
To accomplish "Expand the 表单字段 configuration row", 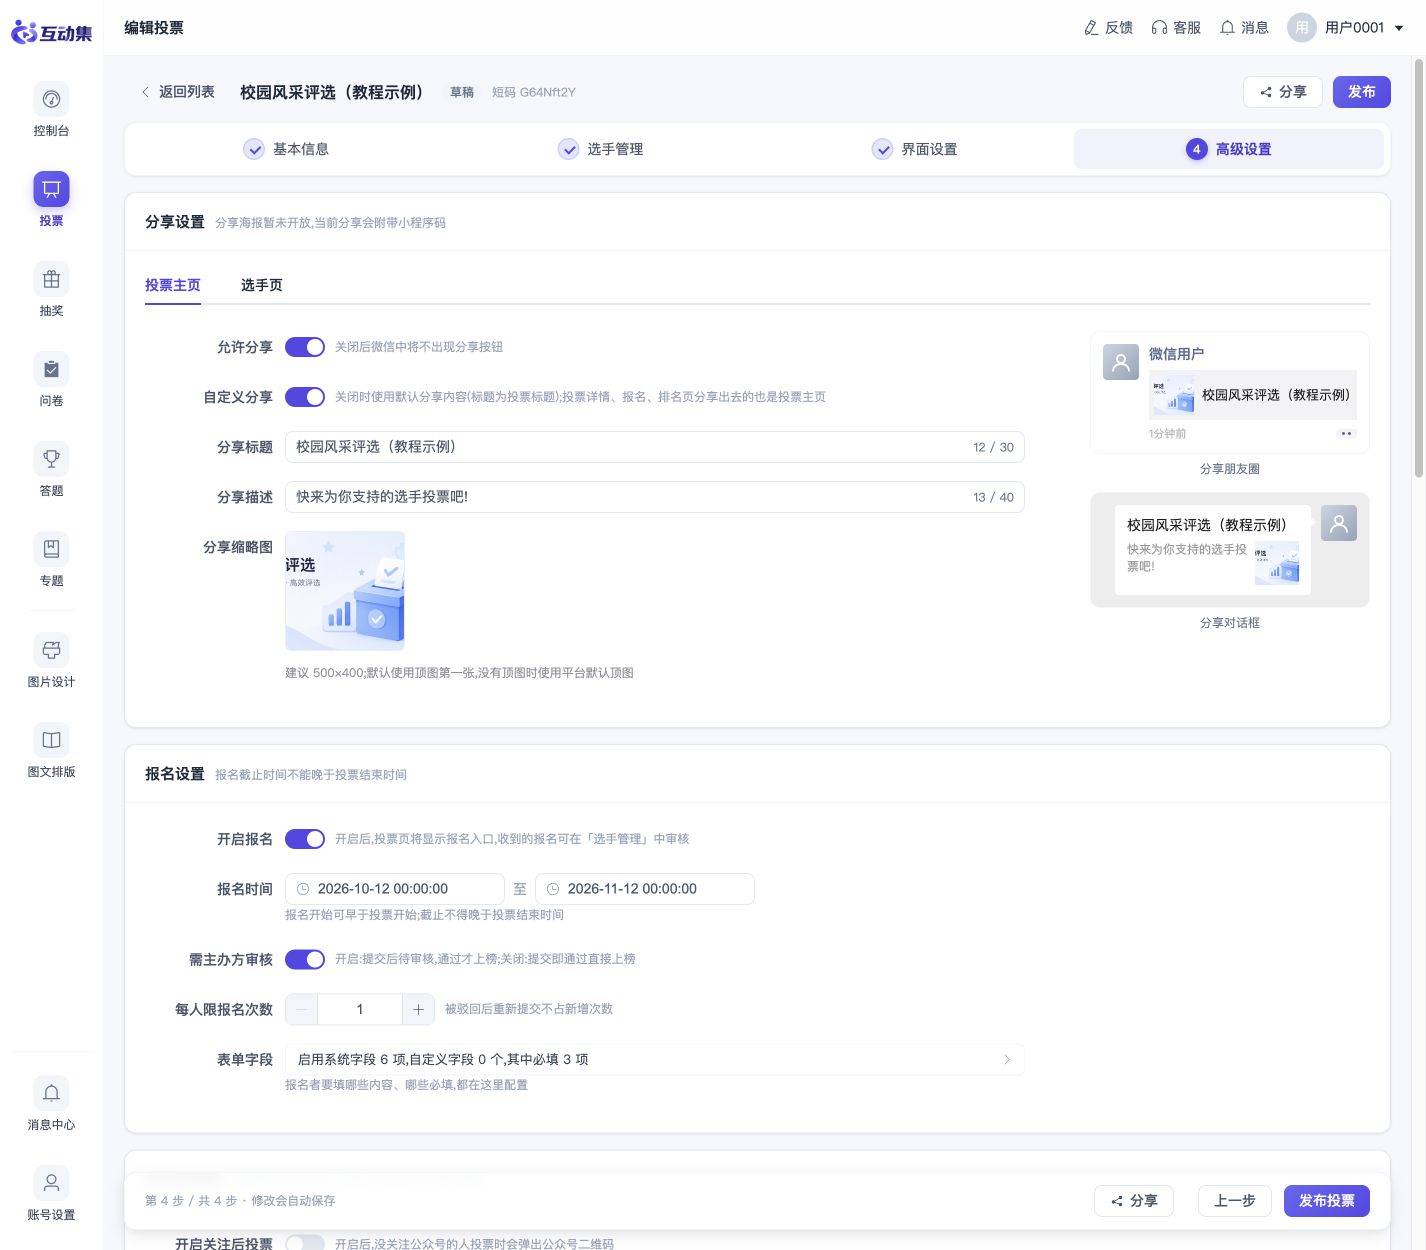I will (x=655, y=1059).
